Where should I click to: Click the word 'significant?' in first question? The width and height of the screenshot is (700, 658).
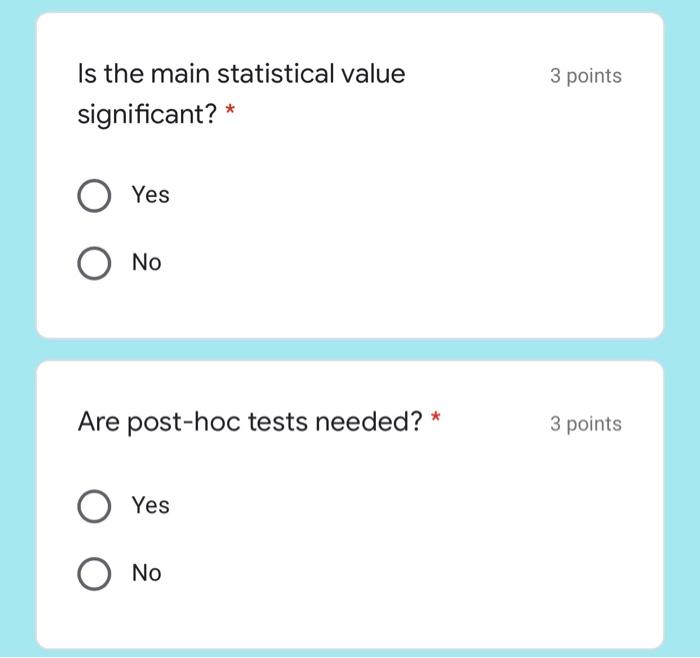(x=147, y=115)
